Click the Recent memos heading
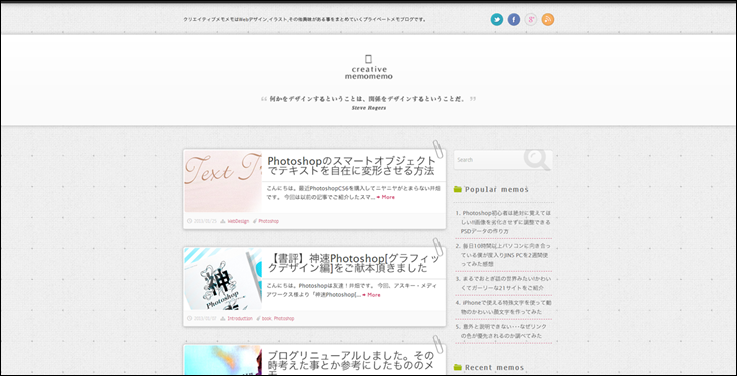Image resolution: width=737 pixels, height=376 pixels. pyautogui.click(x=494, y=367)
